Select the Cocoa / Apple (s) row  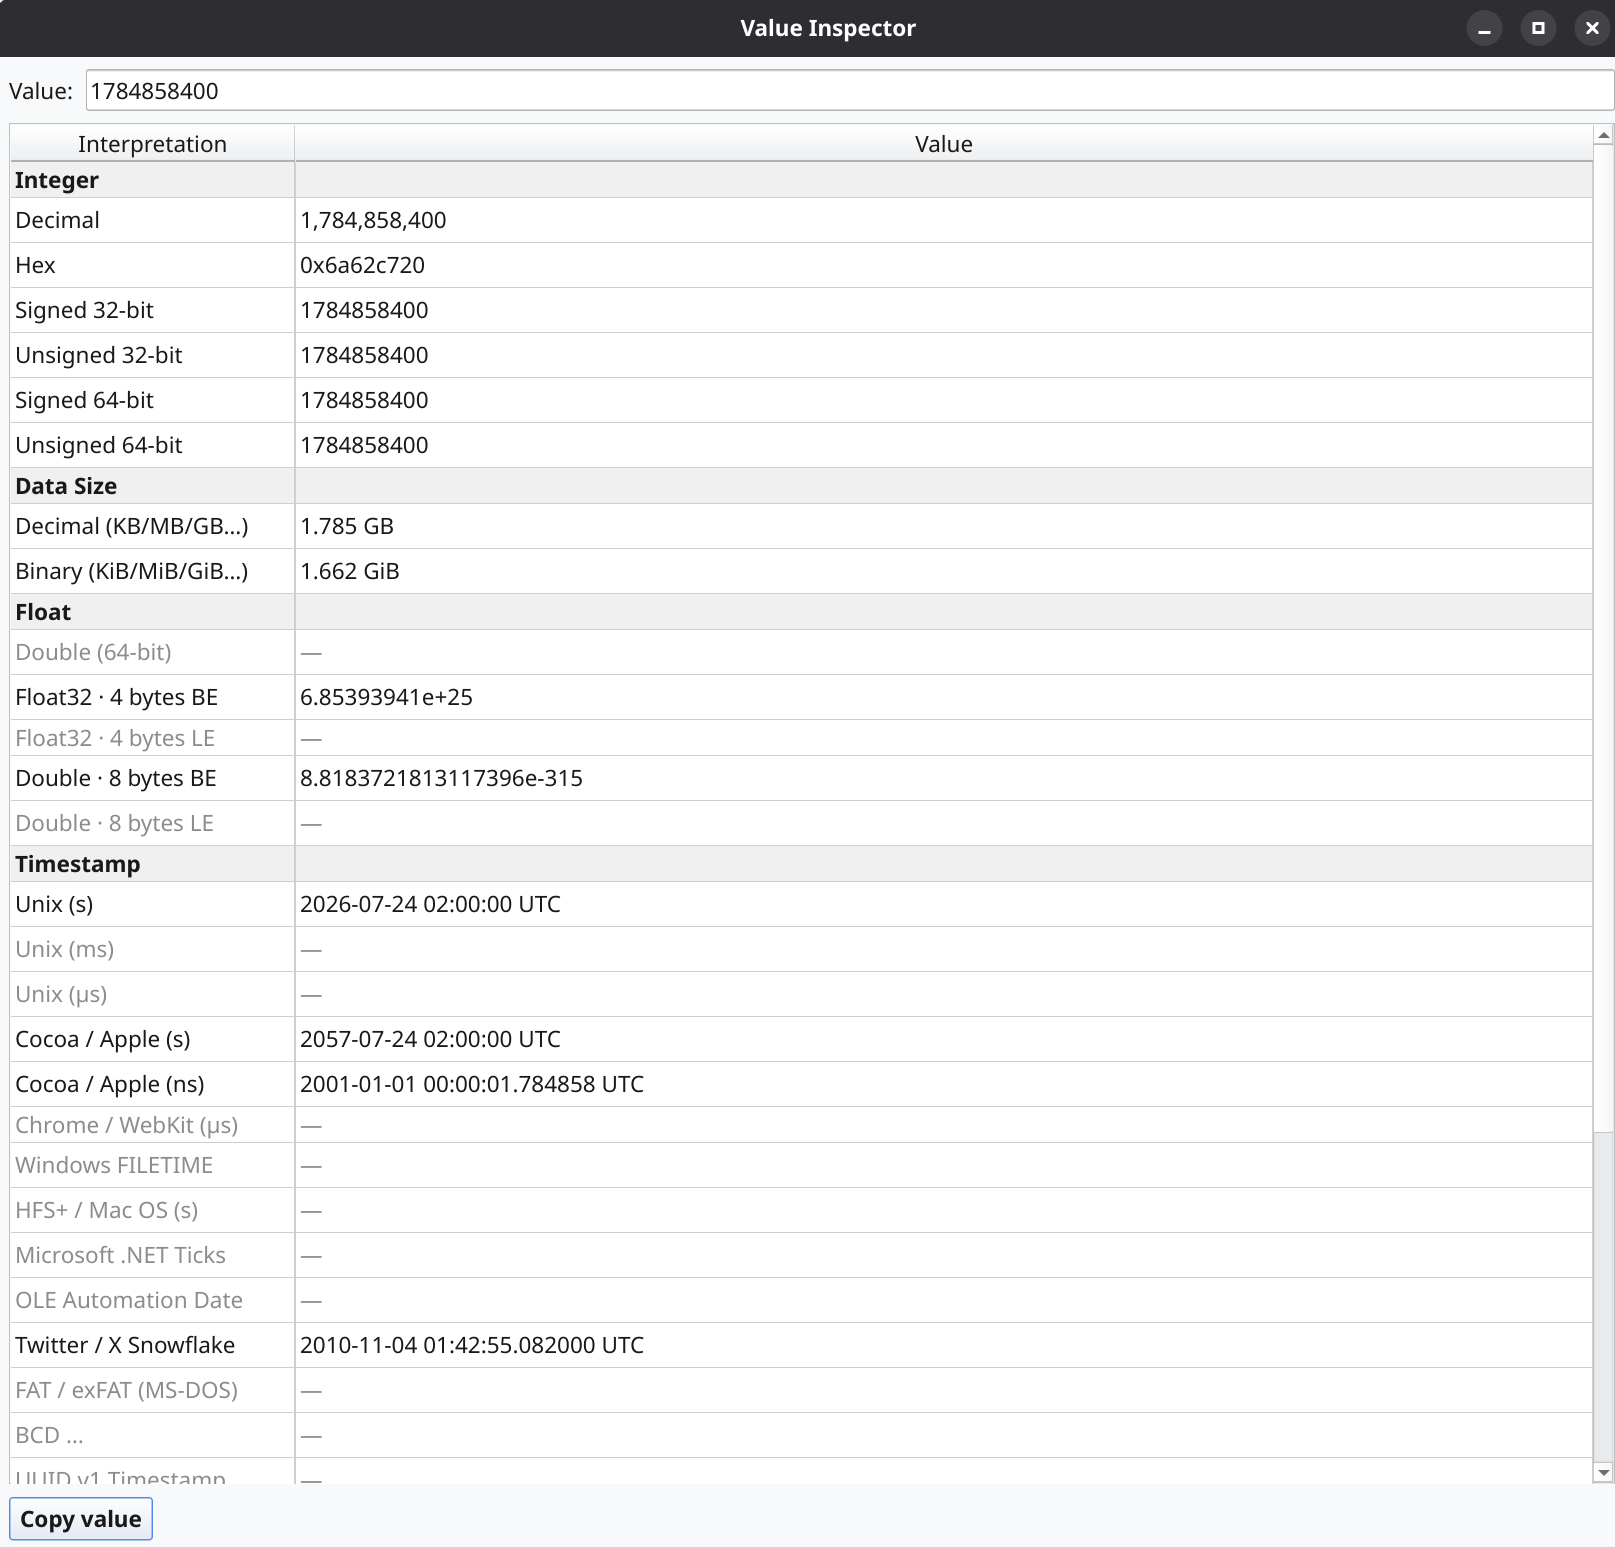(801, 1039)
